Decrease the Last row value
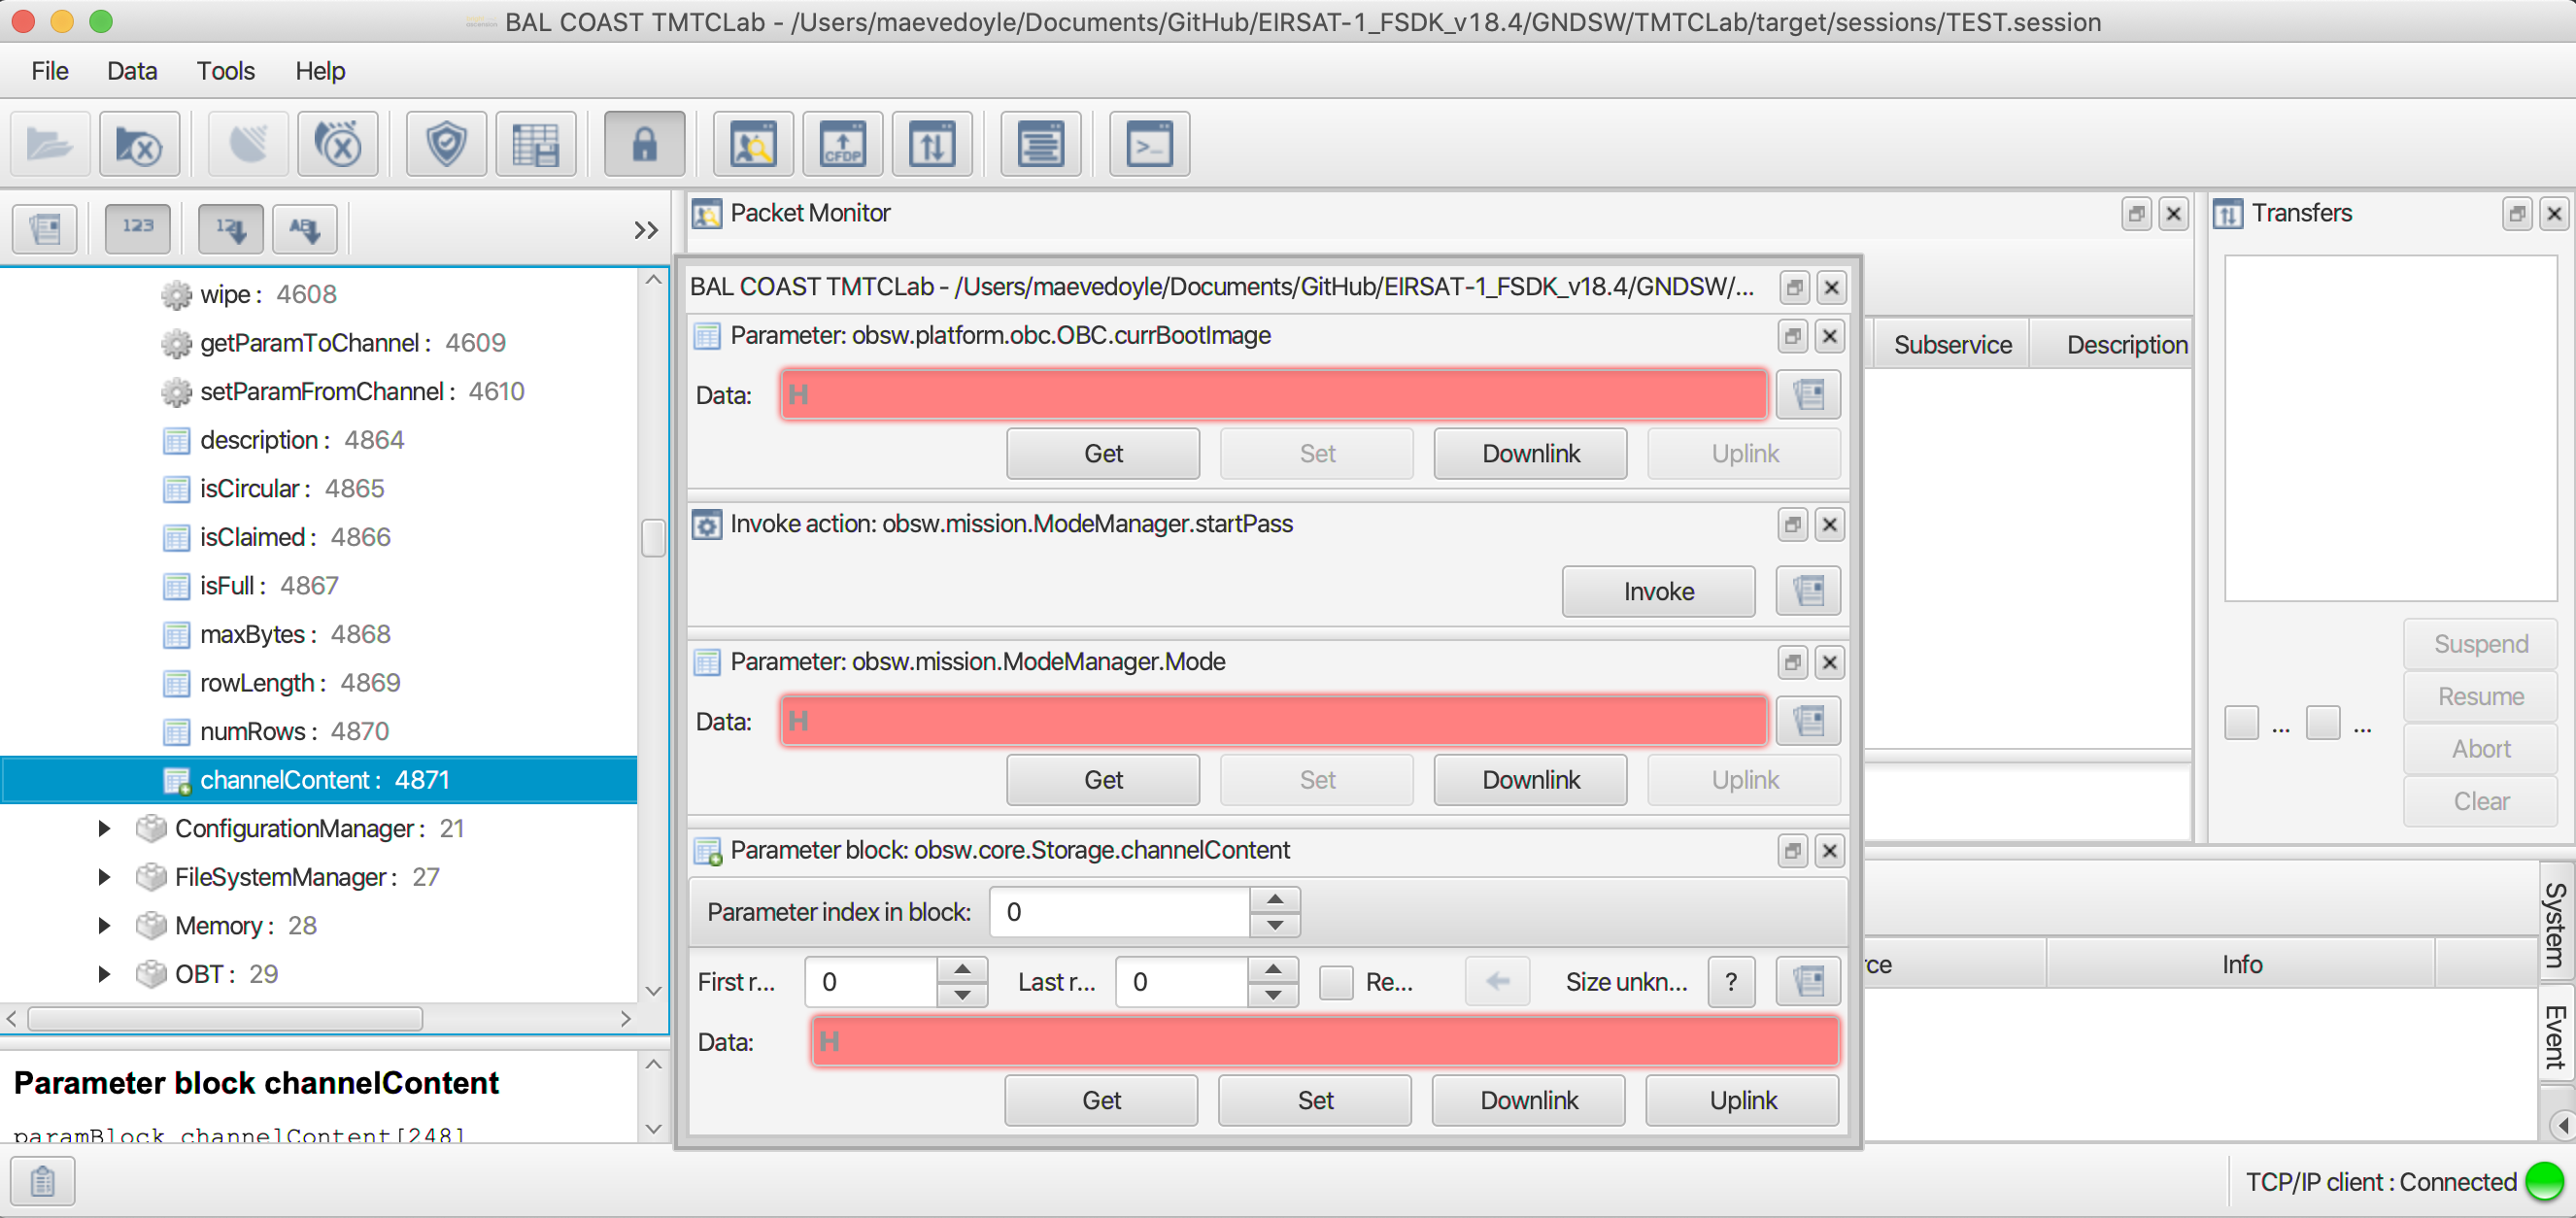 click(1273, 995)
